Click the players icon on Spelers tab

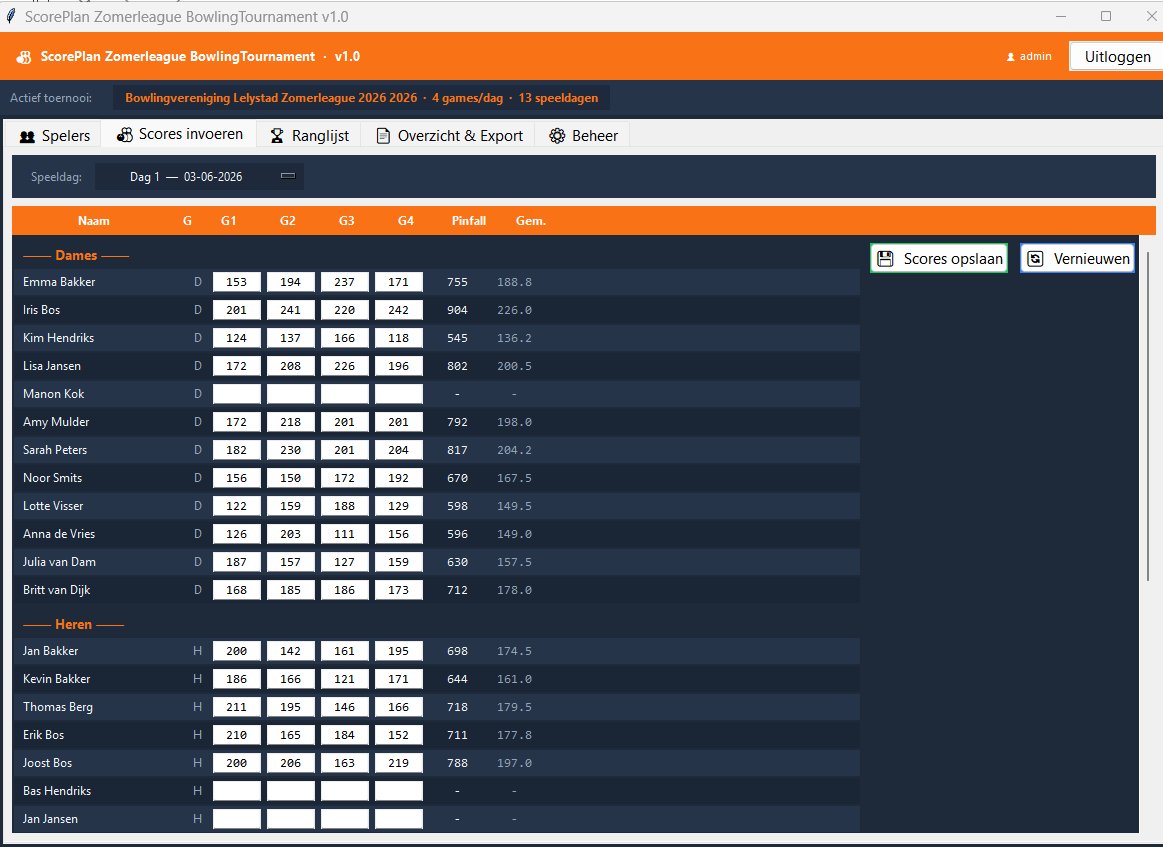click(x=27, y=136)
